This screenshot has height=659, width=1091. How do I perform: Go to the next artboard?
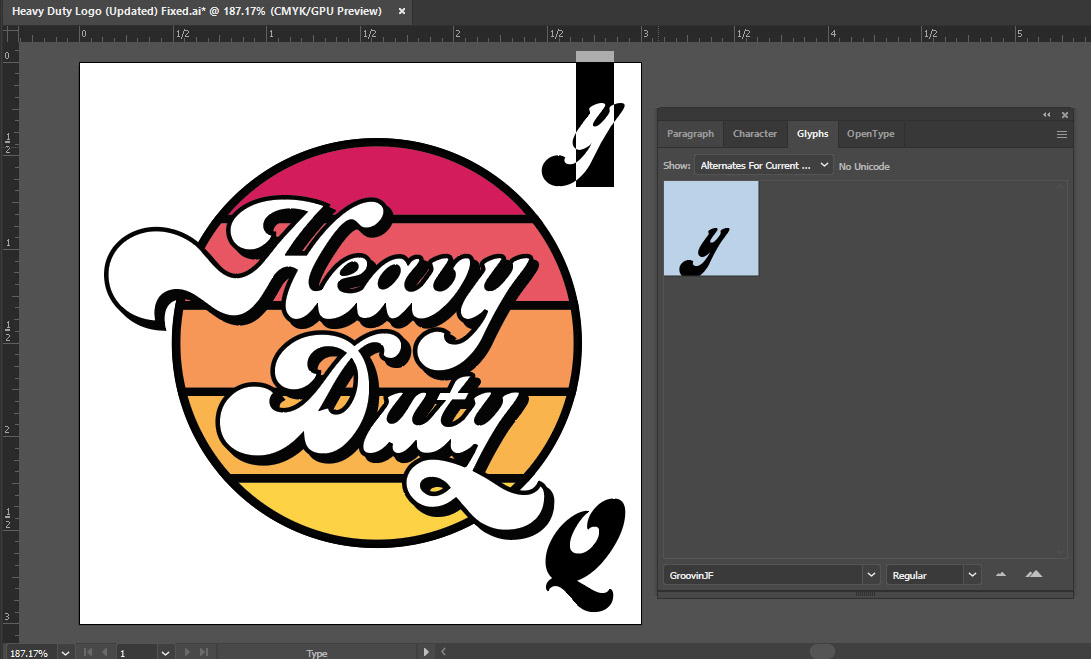(186, 652)
